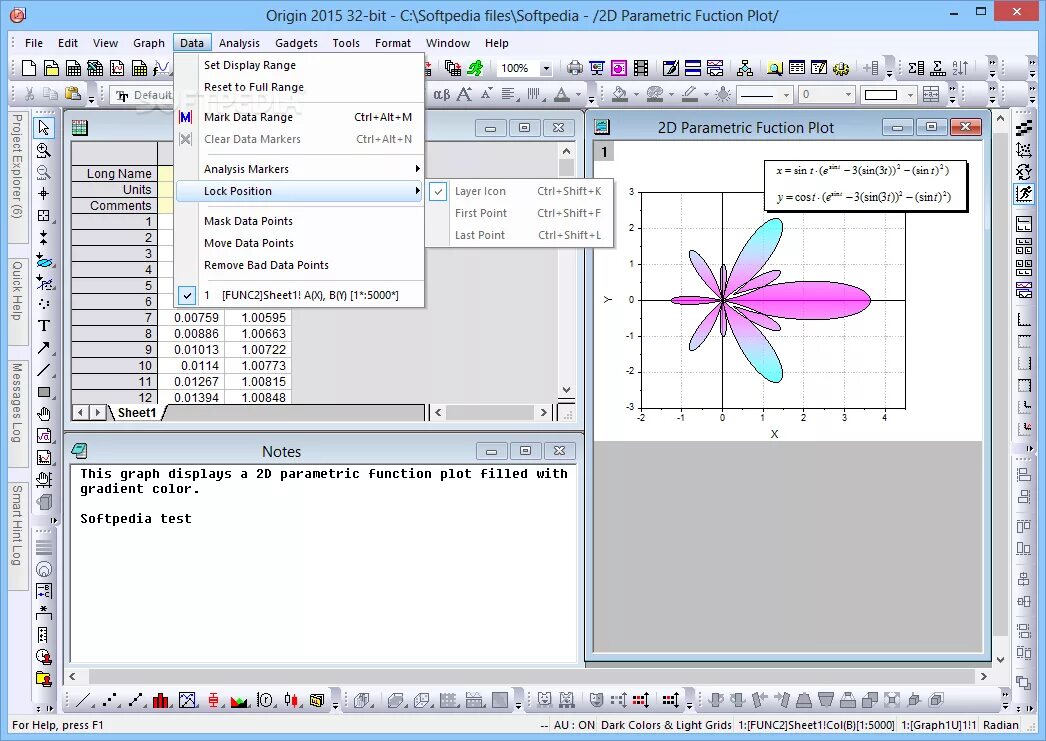Select the Rectangle tool
This screenshot has height=741, width=1046.
click(x=43, y=392)
